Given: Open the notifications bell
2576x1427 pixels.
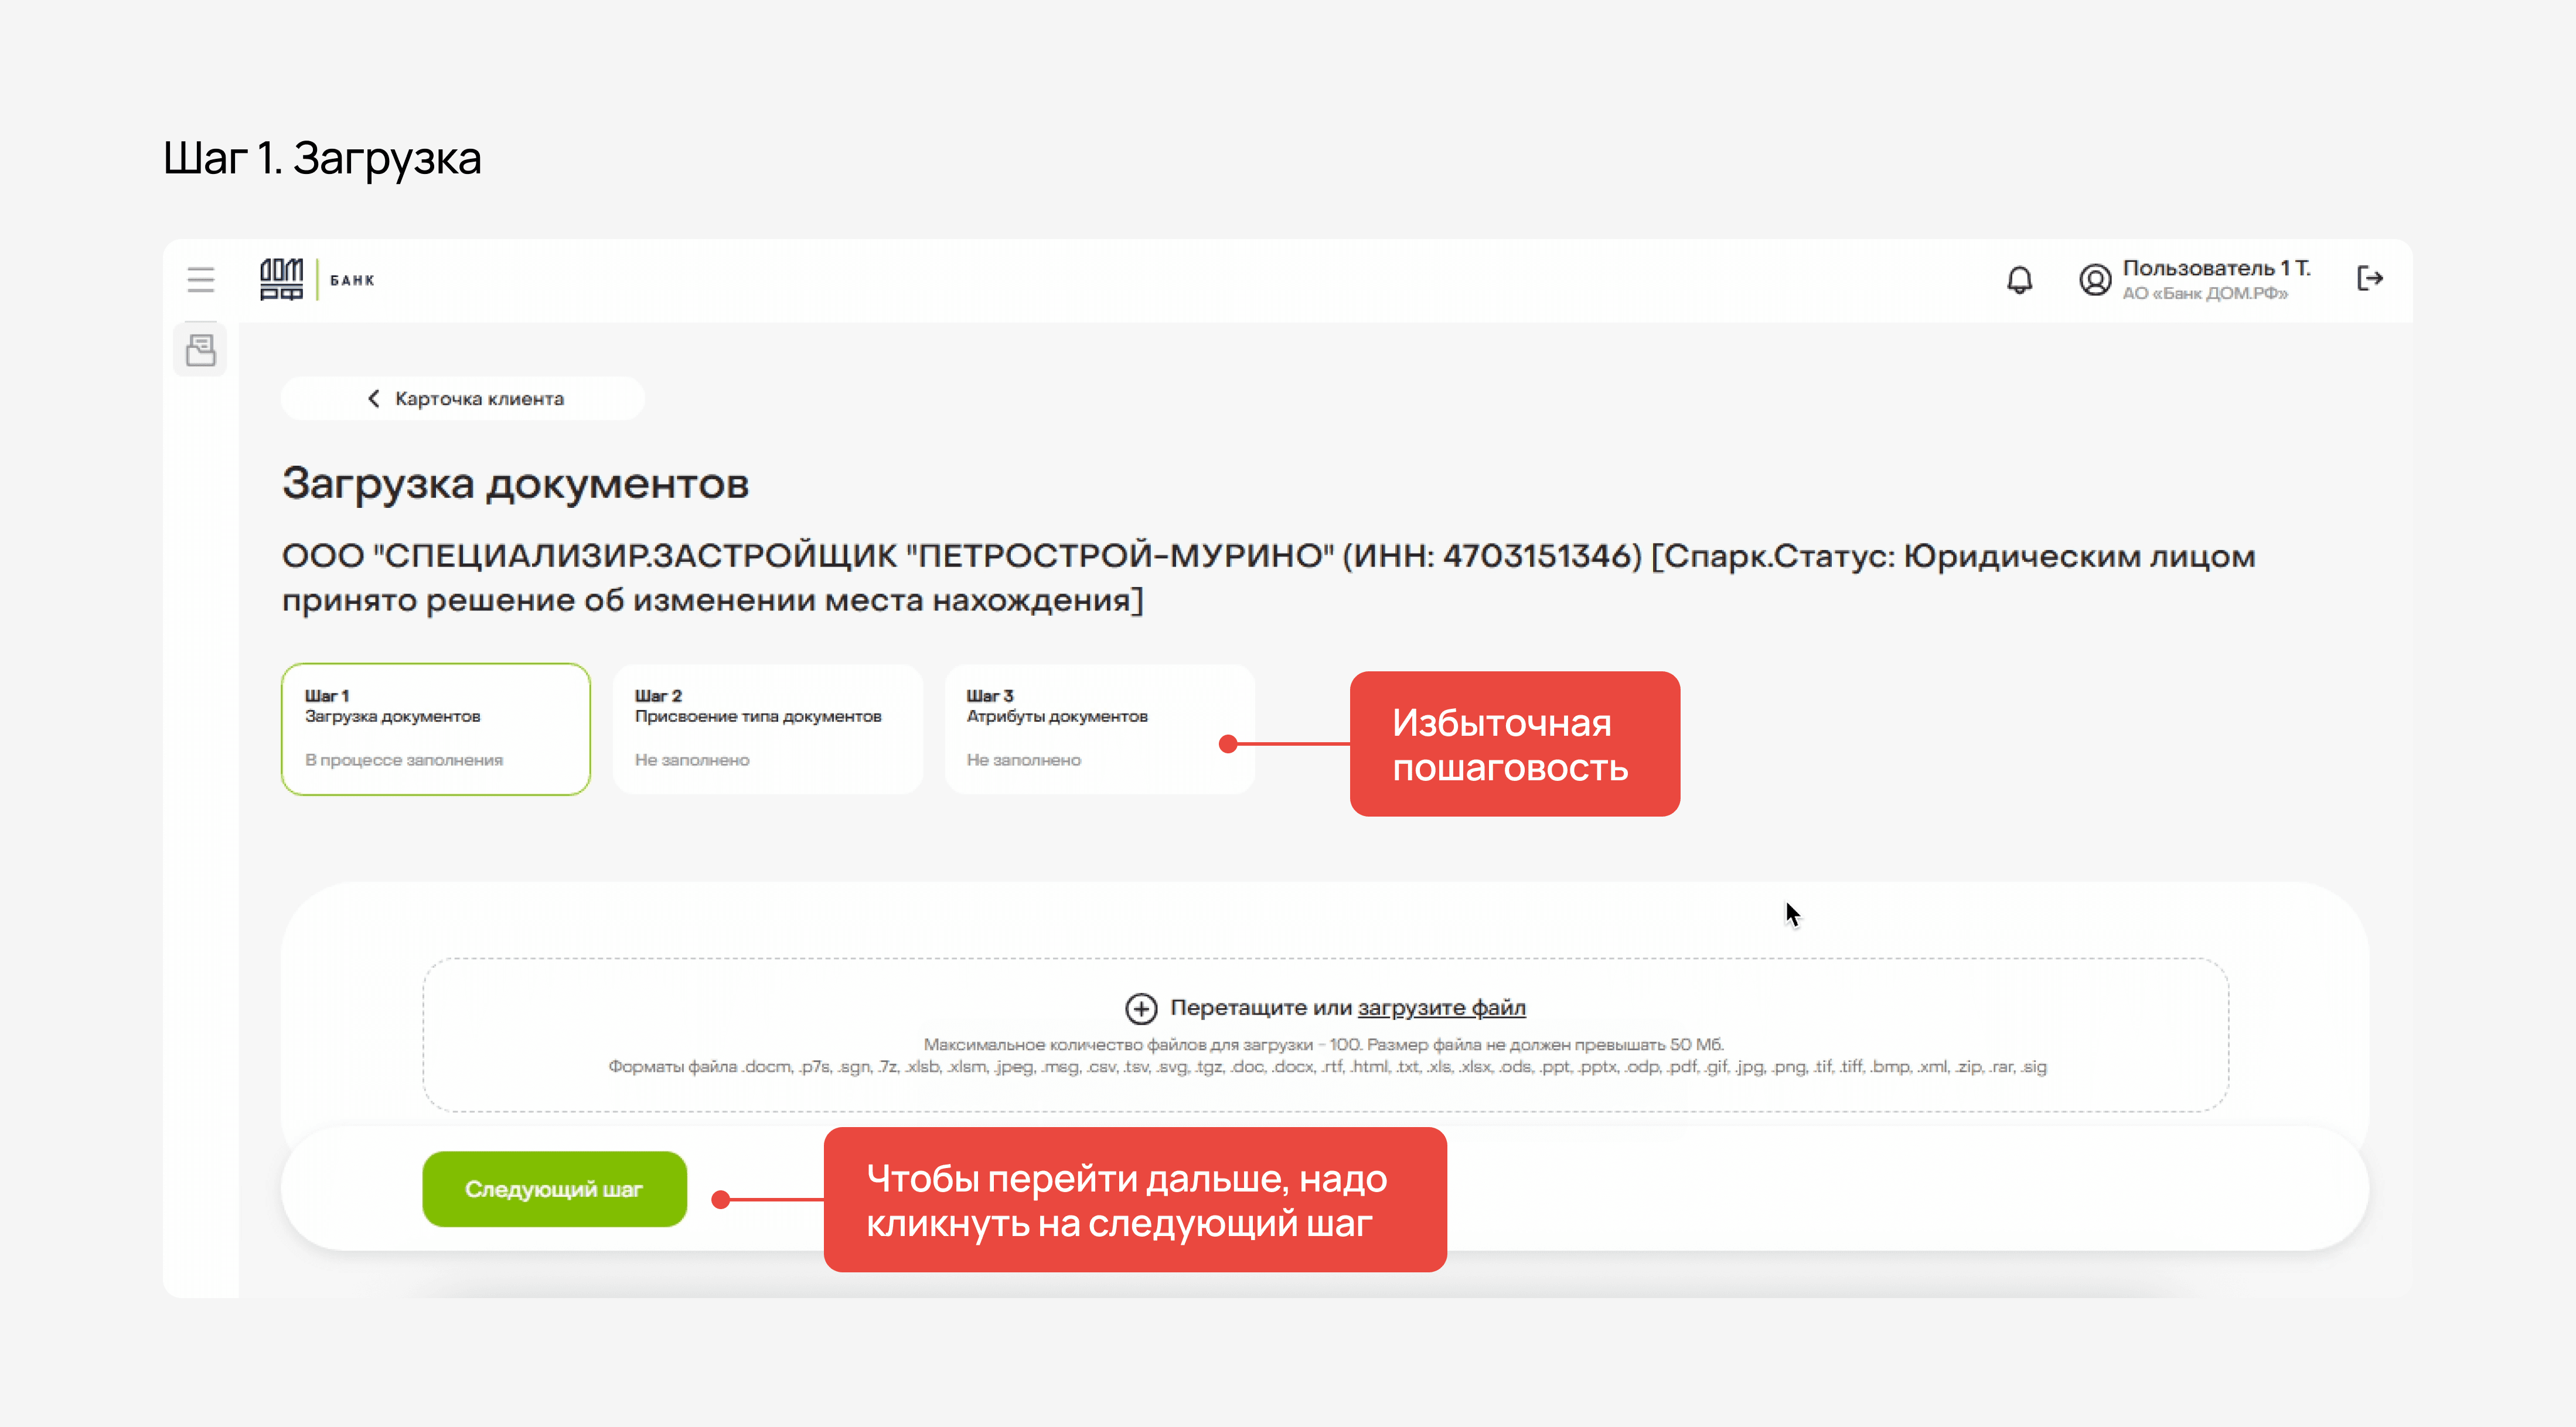Looking at the screenshot, I should coord(2019,279).
